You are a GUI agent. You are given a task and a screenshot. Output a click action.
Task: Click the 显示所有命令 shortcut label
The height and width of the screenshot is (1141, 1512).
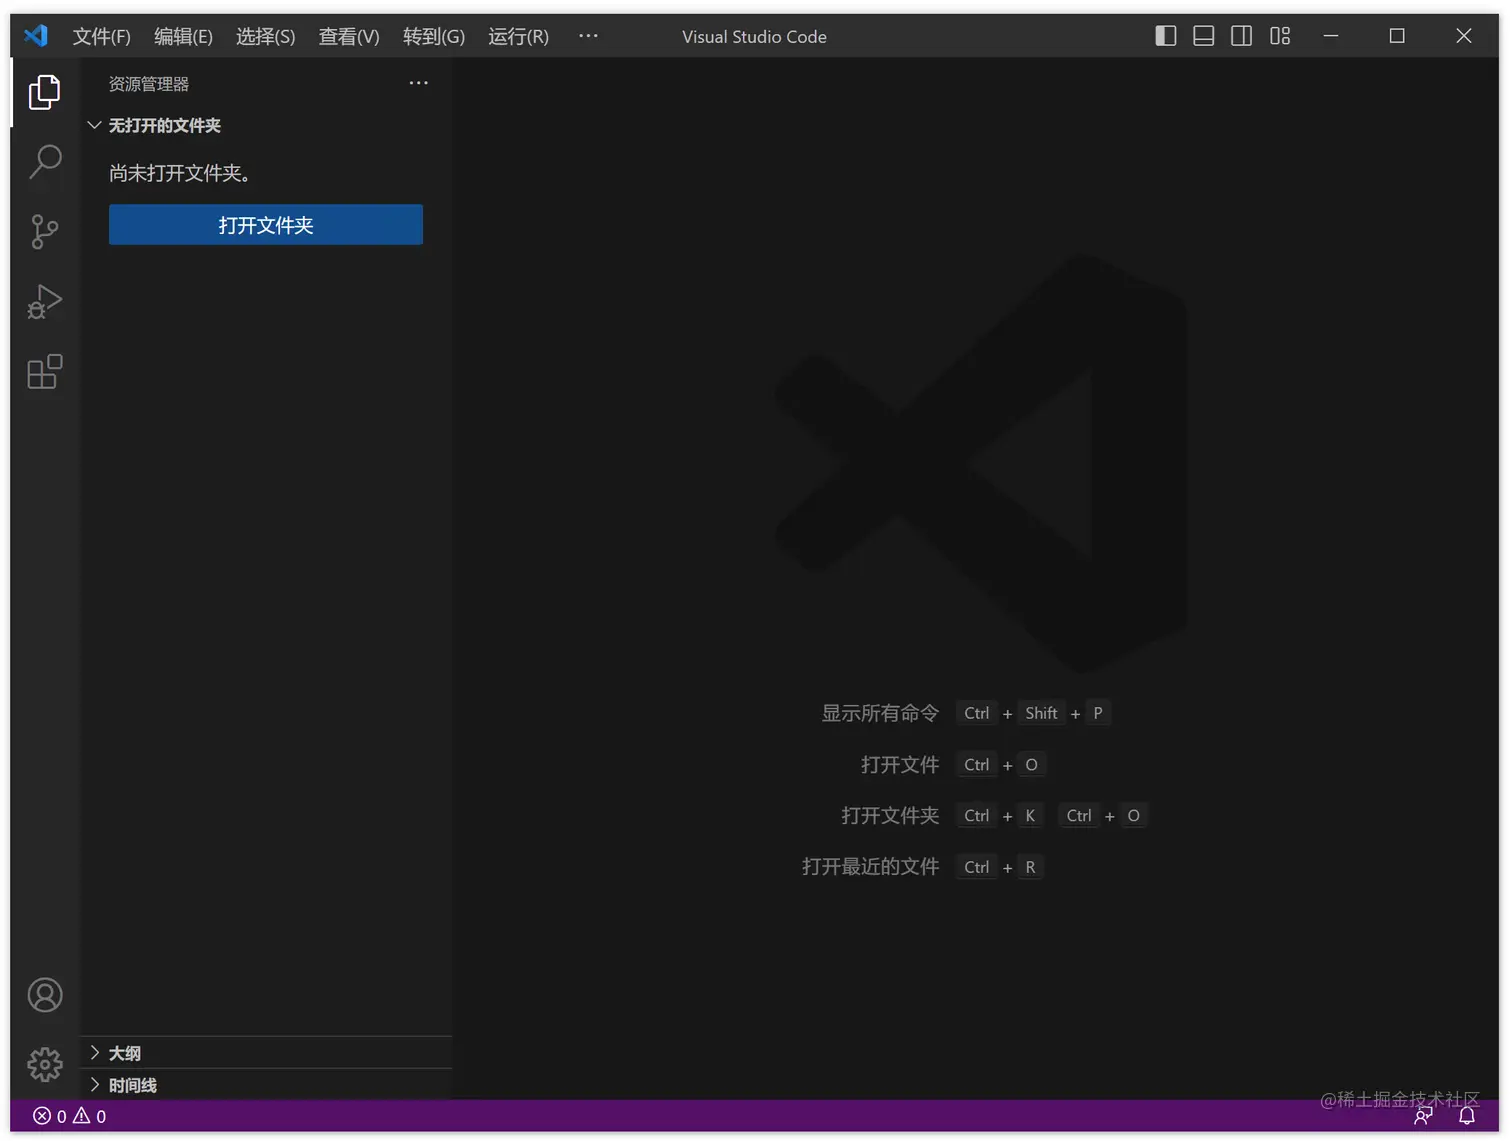tap(881, 713)
